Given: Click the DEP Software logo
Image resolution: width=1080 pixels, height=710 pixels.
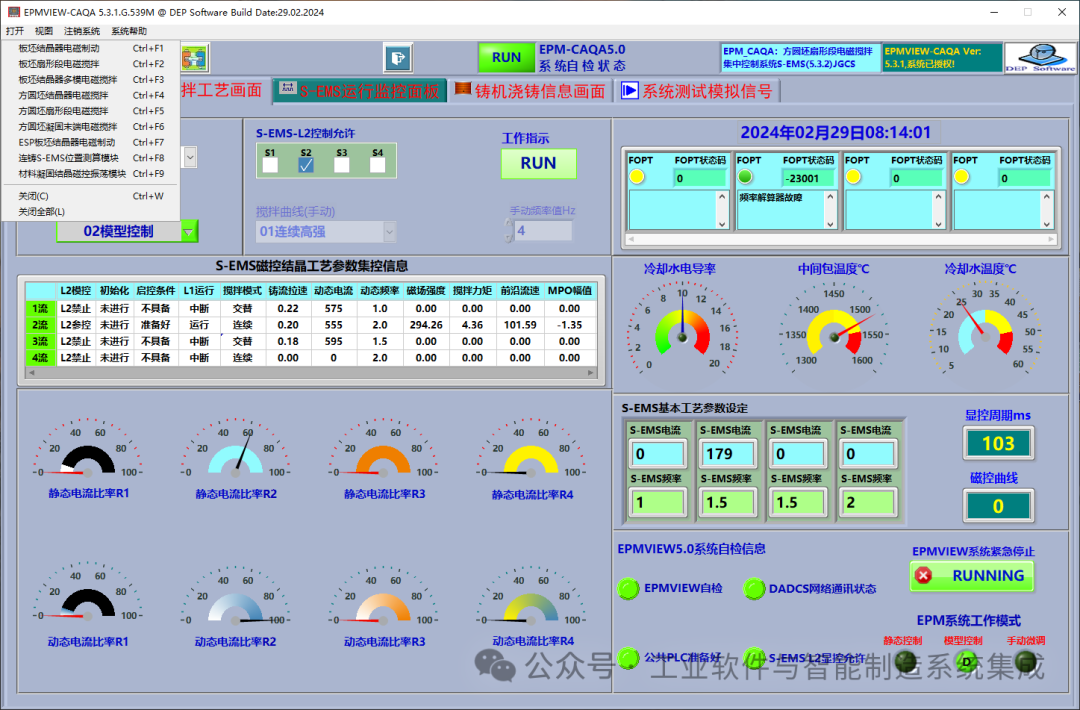Looking at the screenshot, I should point(1039,58).
